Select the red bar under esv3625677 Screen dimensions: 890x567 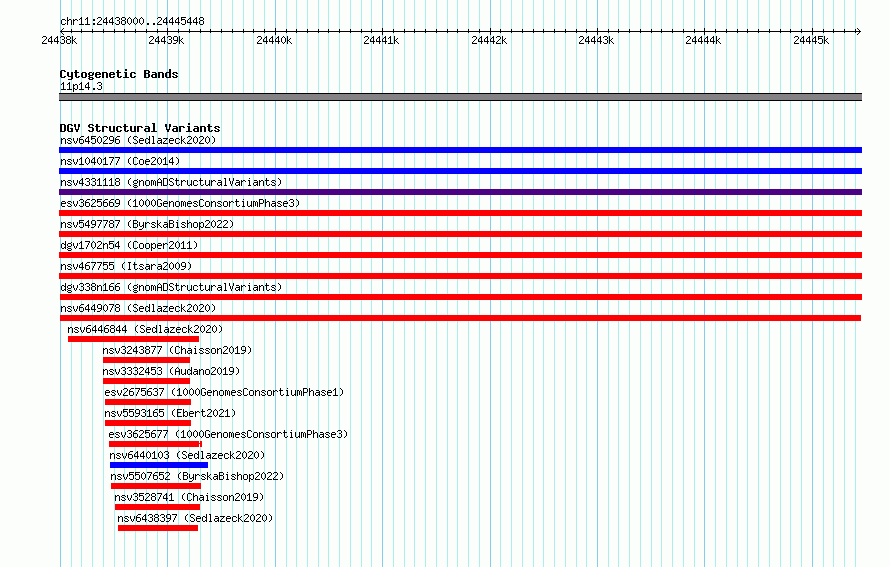(x=156, y=444)
